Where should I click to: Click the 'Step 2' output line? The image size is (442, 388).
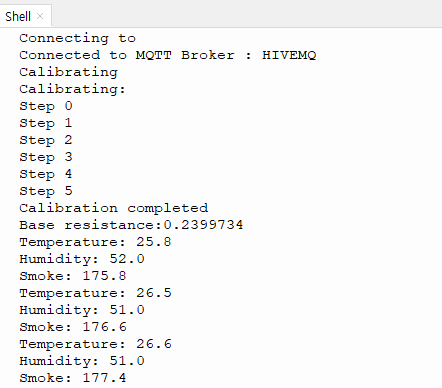(x=46, y=140)
